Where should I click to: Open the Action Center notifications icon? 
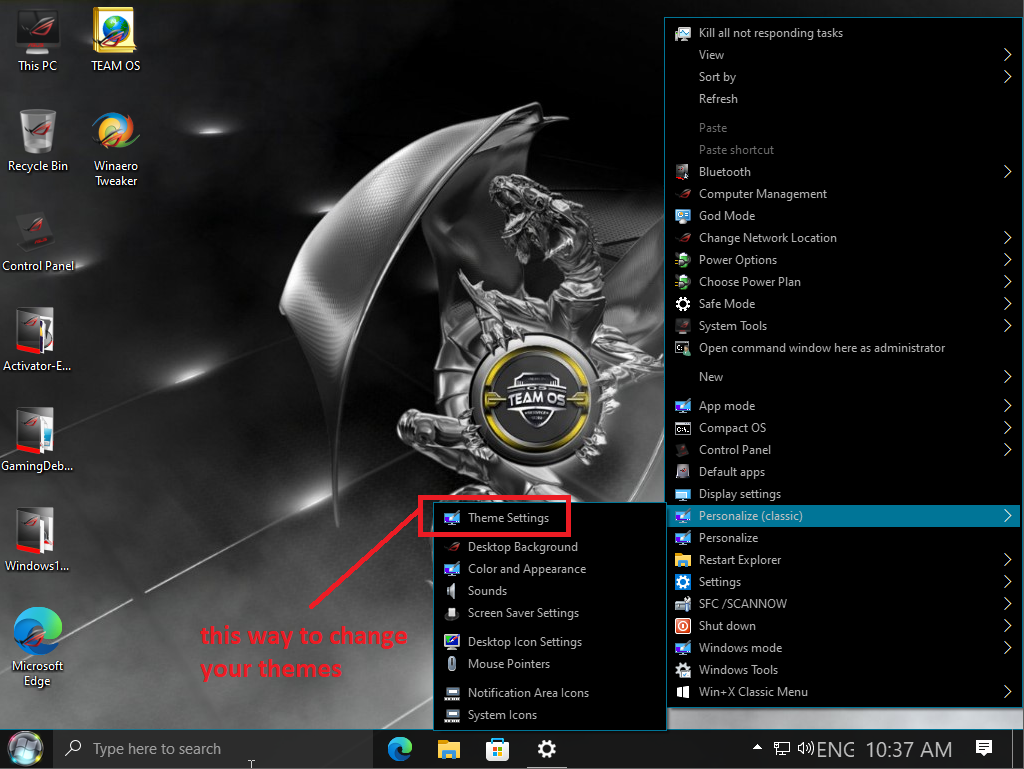coord(984,748)
